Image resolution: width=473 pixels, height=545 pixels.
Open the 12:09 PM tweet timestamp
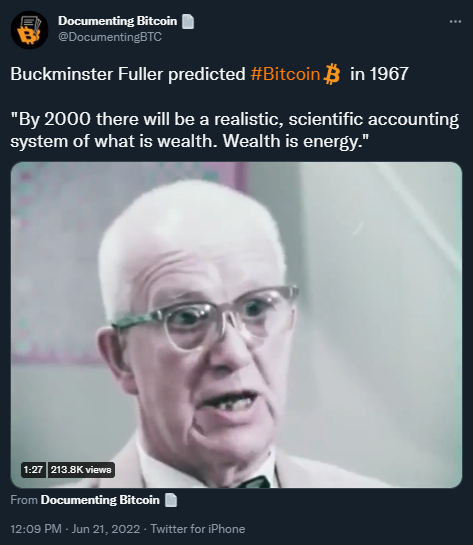(x=36, y=529)
